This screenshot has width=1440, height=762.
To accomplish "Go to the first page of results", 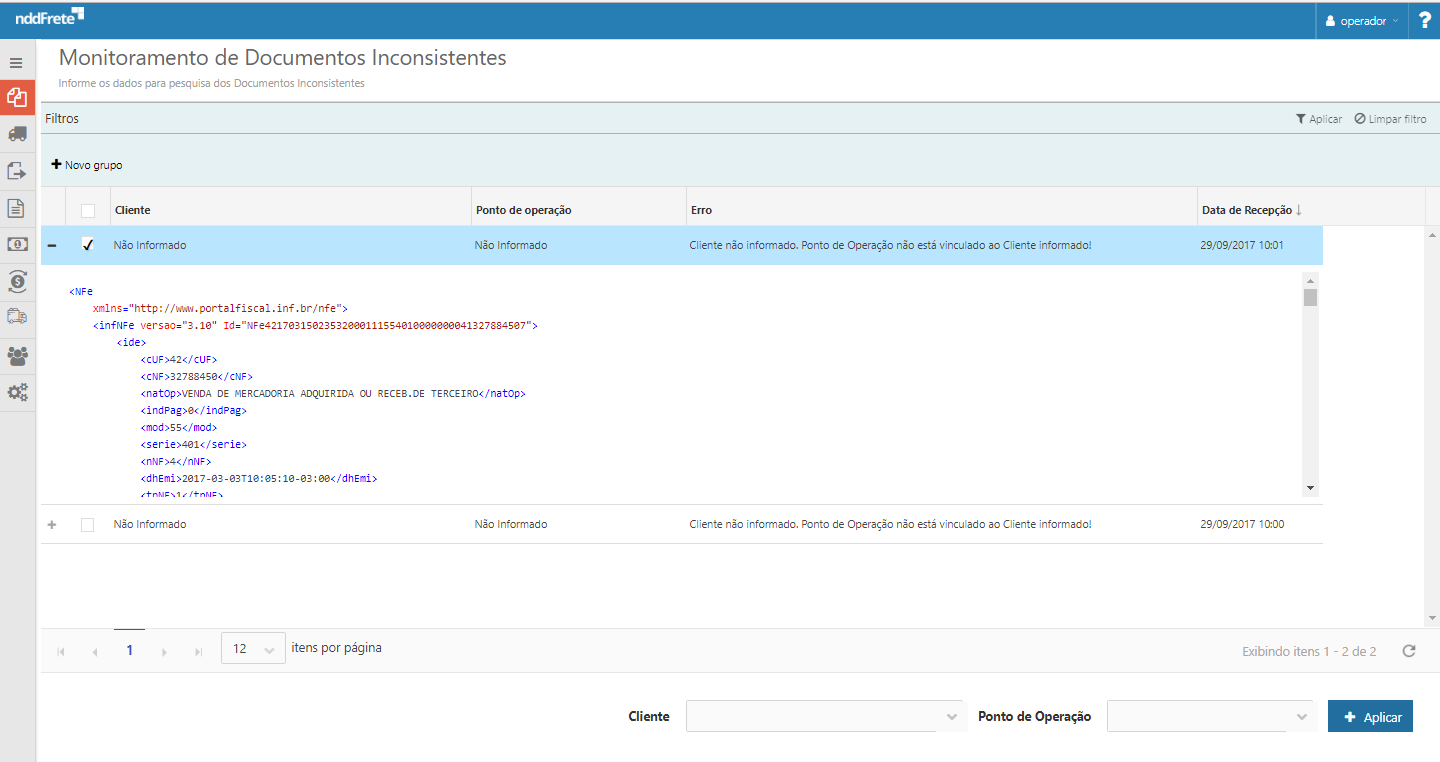I will tap(61, 652).
